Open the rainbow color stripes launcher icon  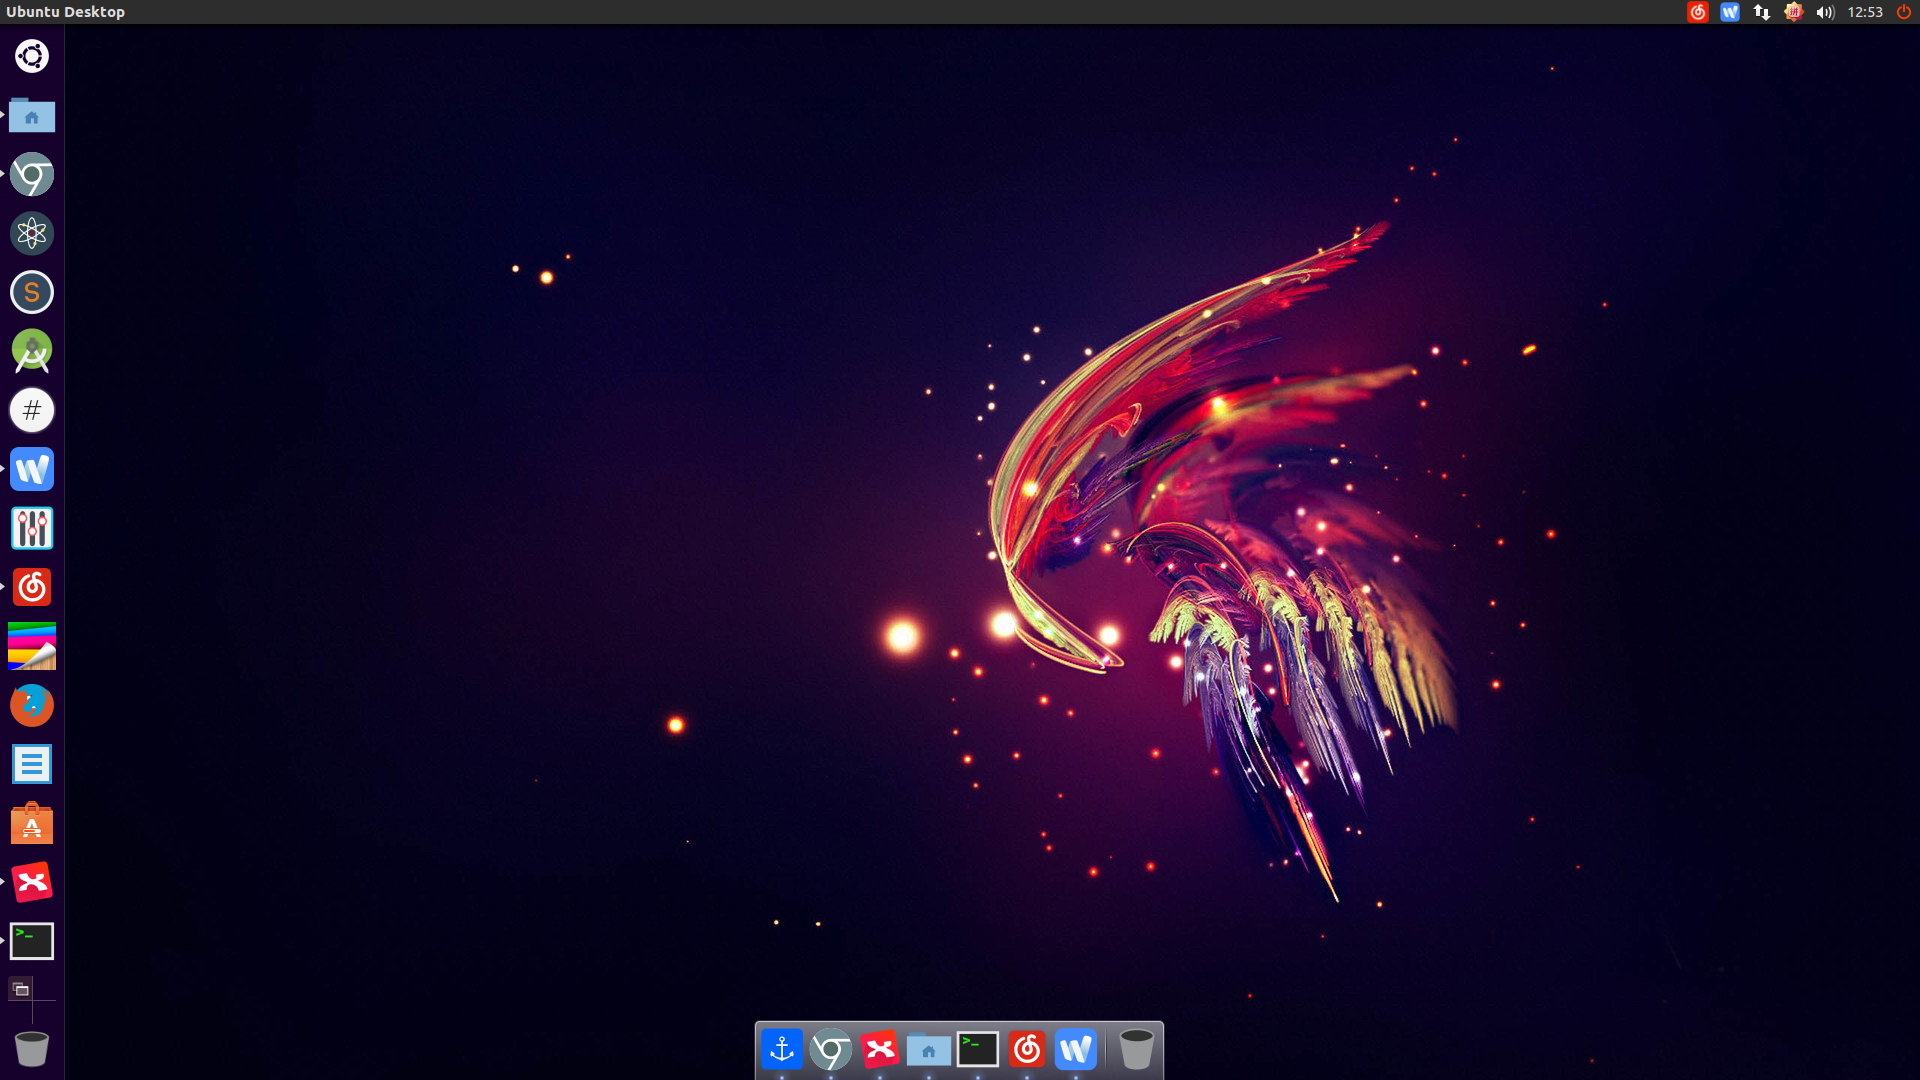click(32, 647)
